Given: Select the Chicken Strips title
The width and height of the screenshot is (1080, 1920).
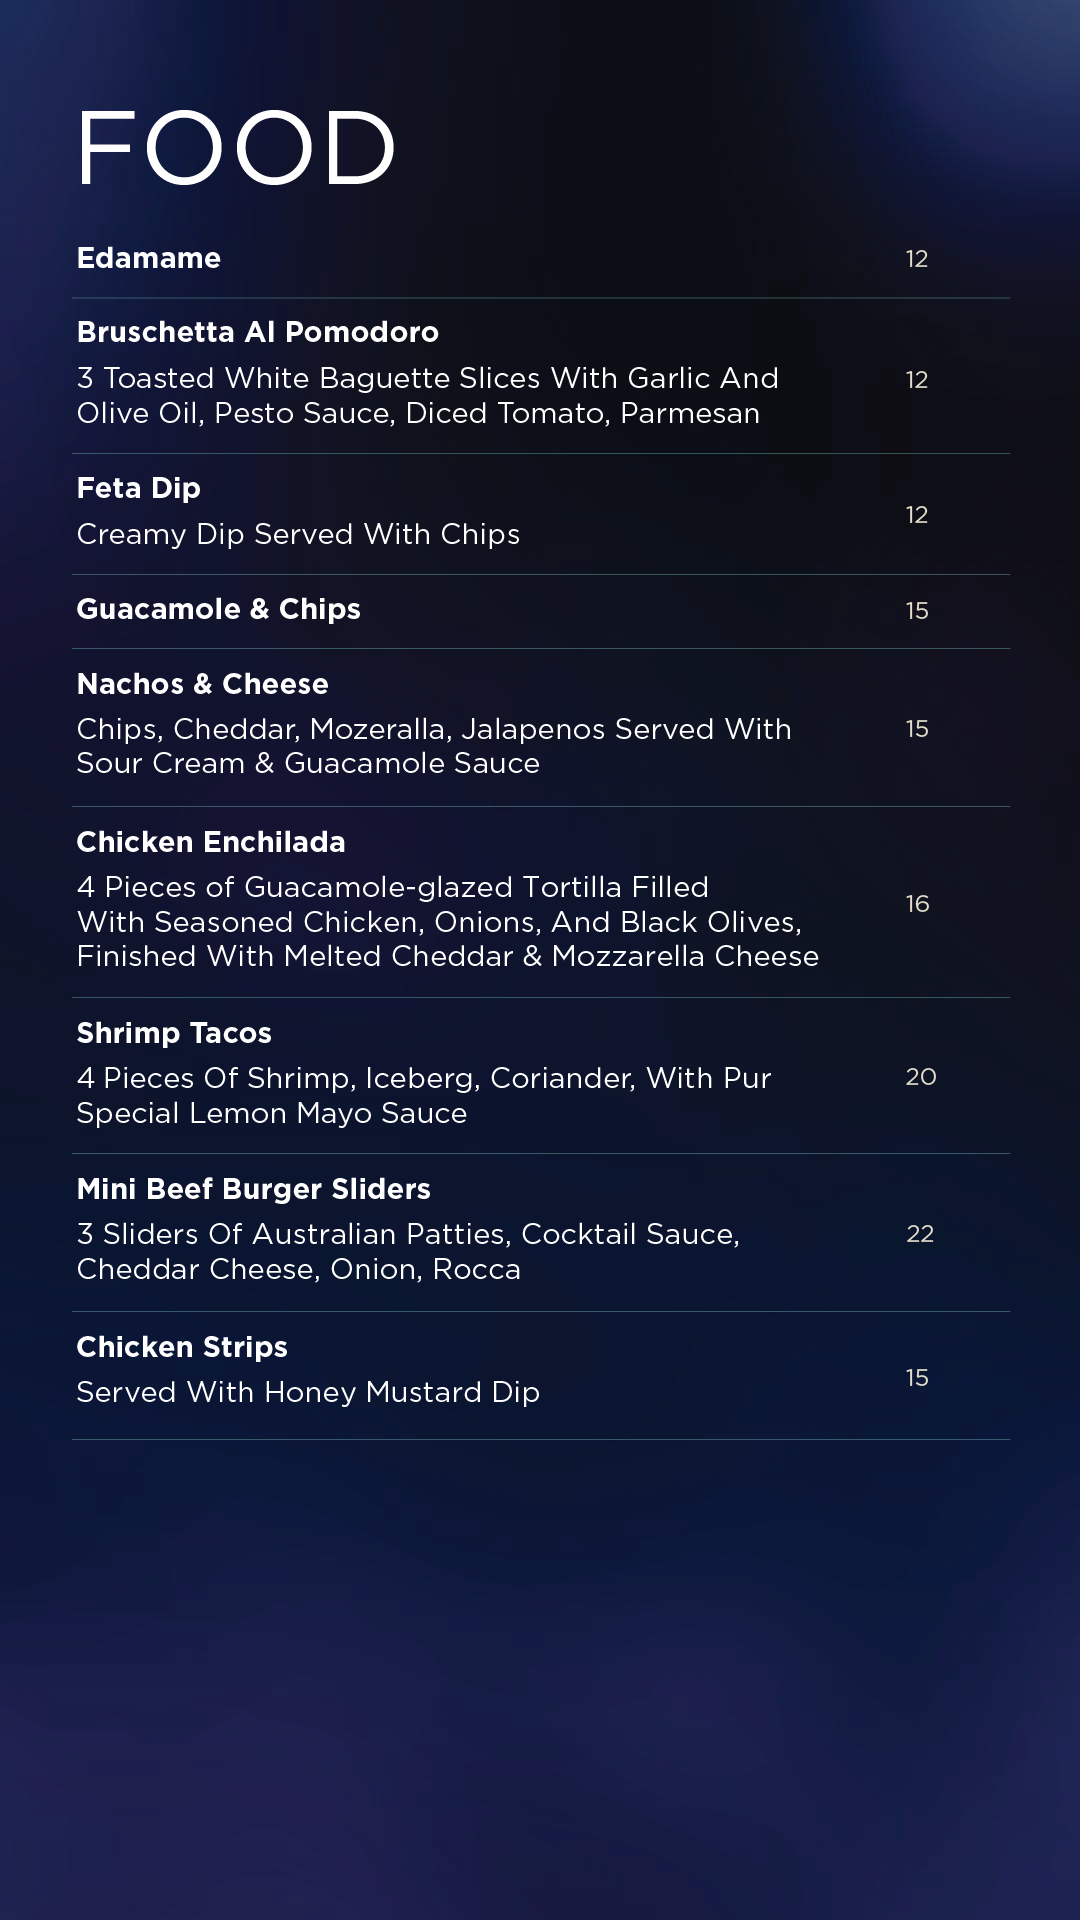Looking at the screenshot, I should click(x=182, y=1347).
